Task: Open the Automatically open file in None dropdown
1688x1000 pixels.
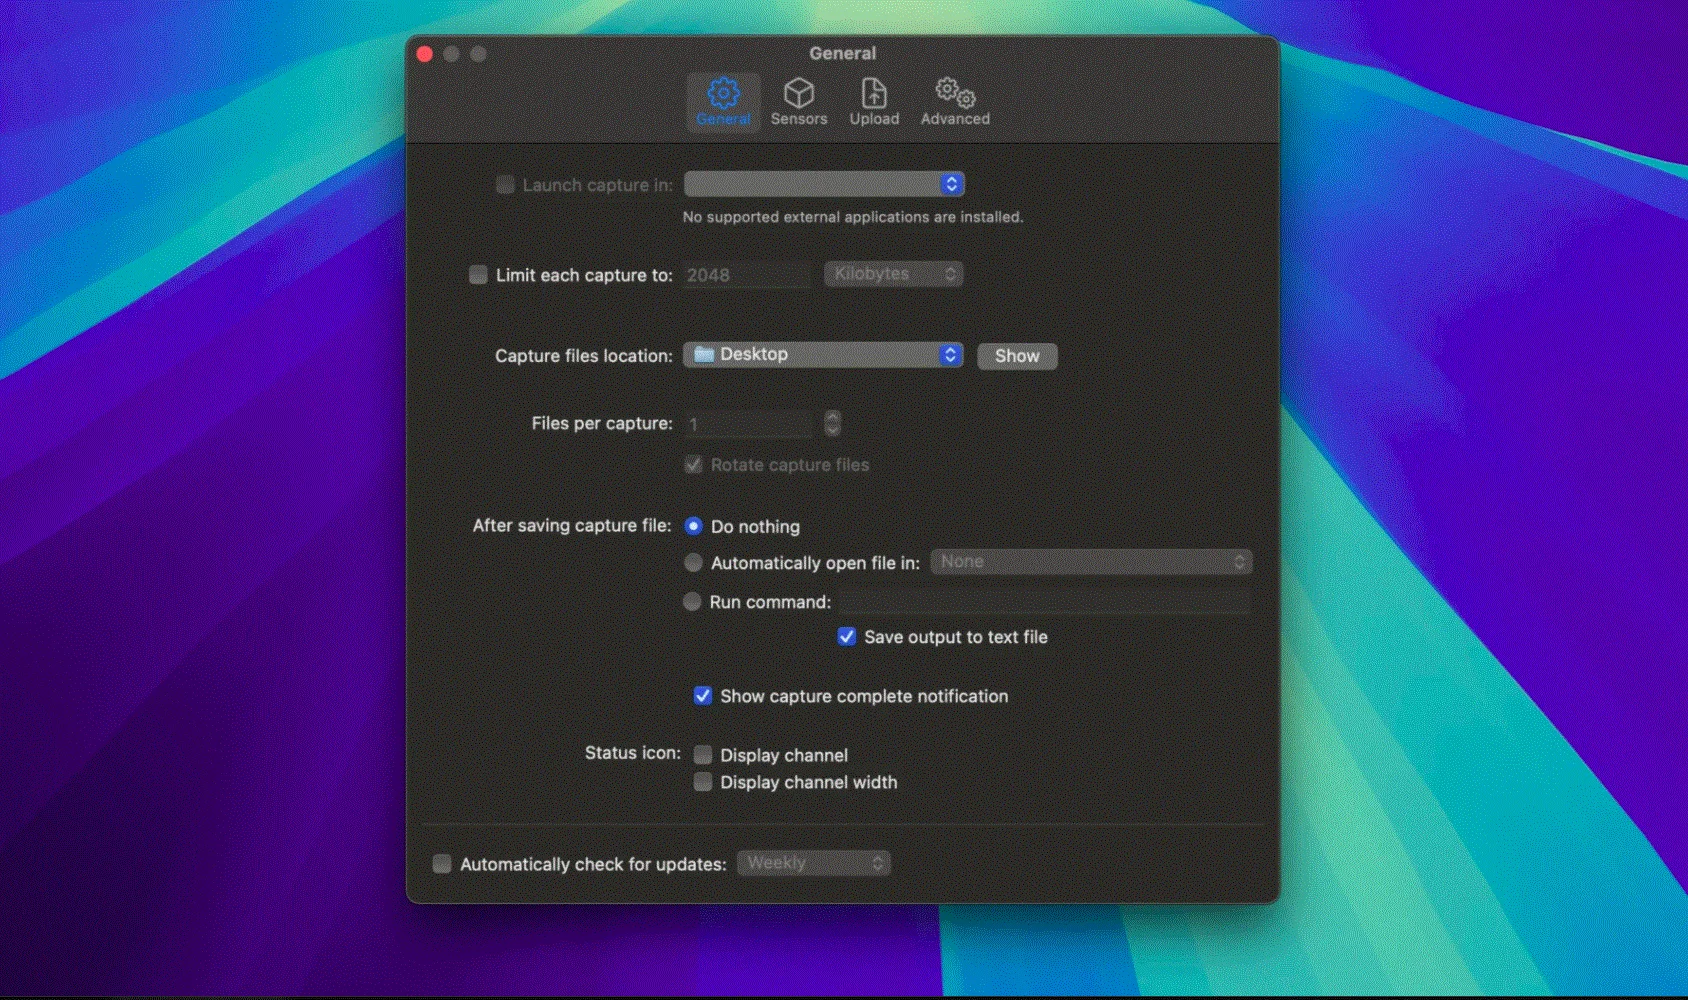Action: pyautogui.click(x=1091, y=562)
